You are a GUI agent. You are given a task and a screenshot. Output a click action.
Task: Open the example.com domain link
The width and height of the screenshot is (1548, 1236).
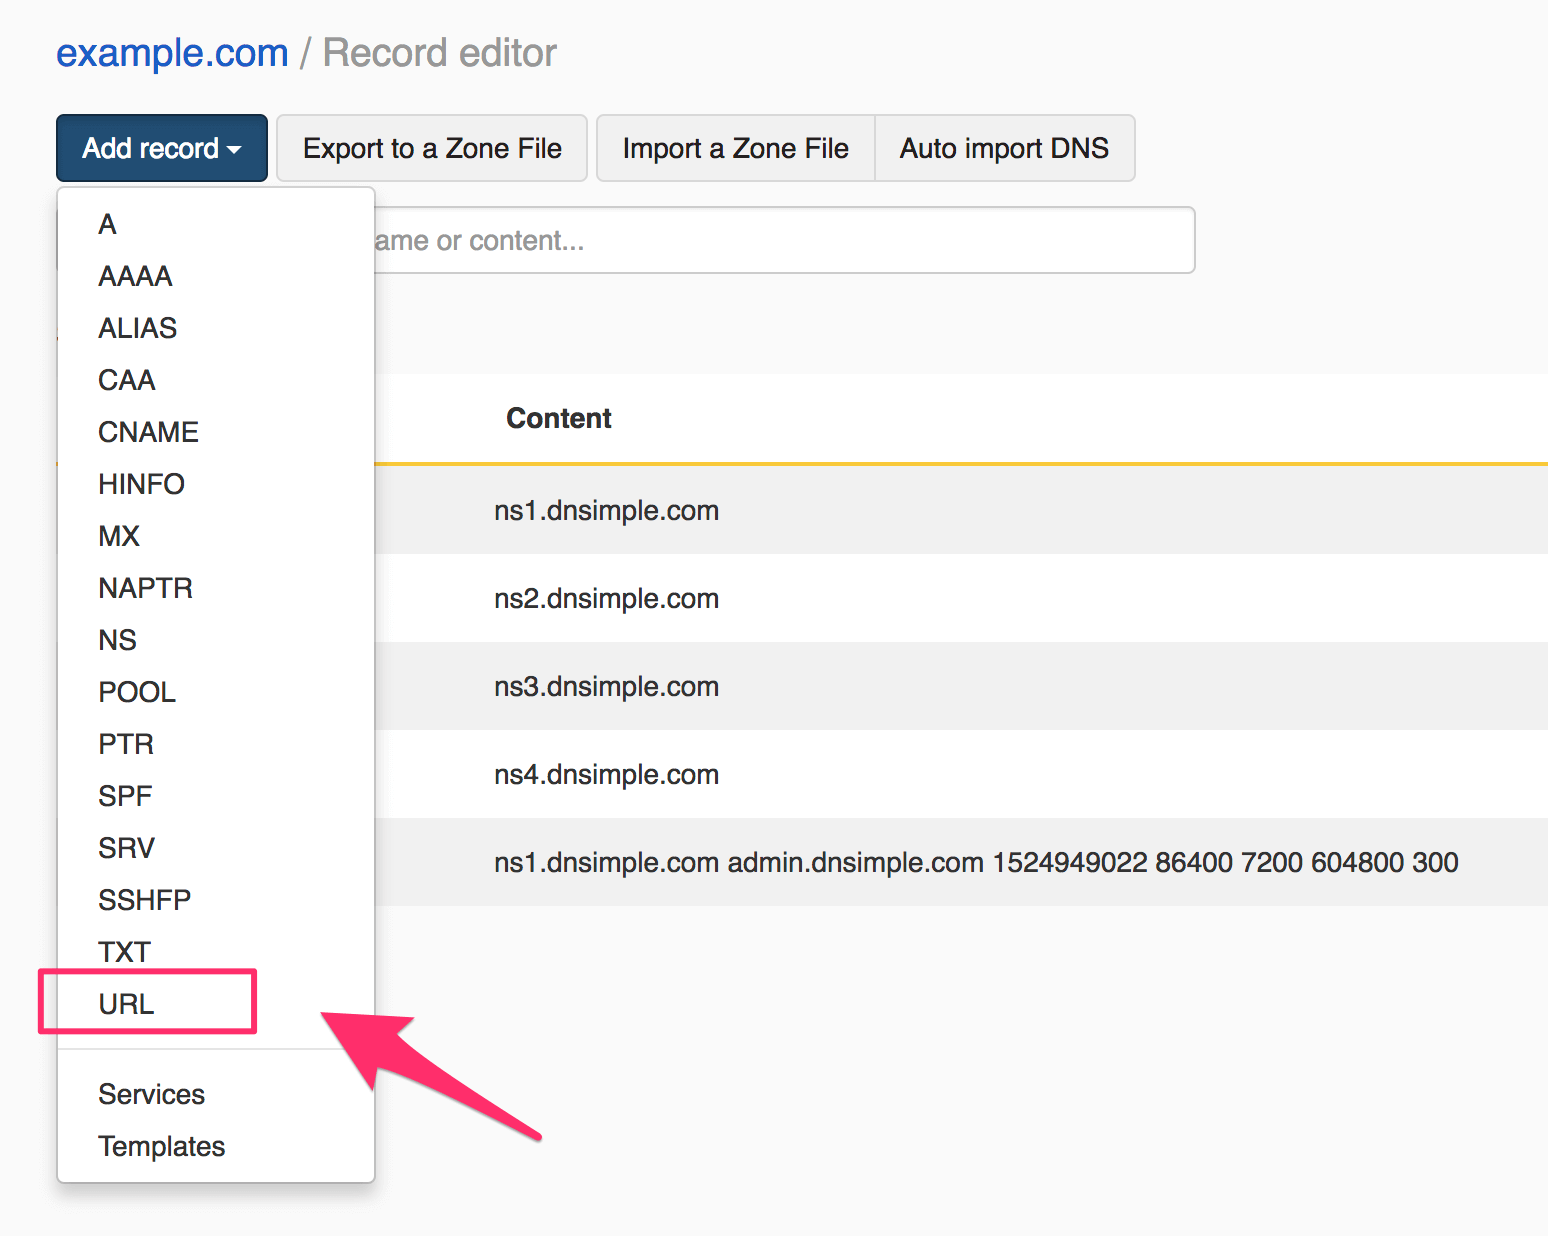tap(171, 52)
